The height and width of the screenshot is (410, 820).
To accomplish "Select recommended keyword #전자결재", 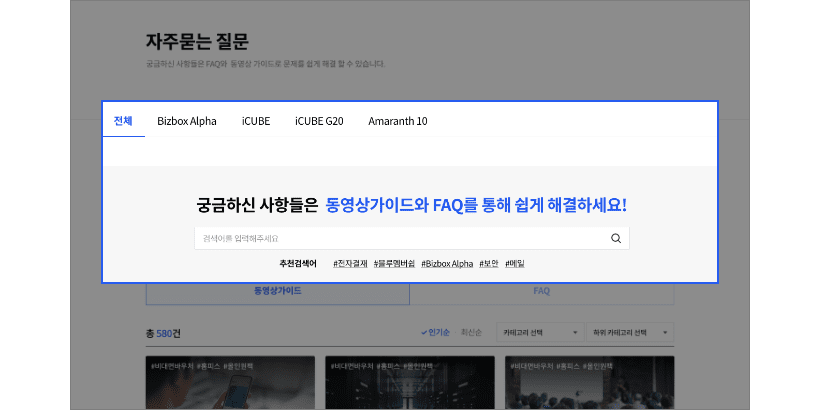I will pos(350,264).
